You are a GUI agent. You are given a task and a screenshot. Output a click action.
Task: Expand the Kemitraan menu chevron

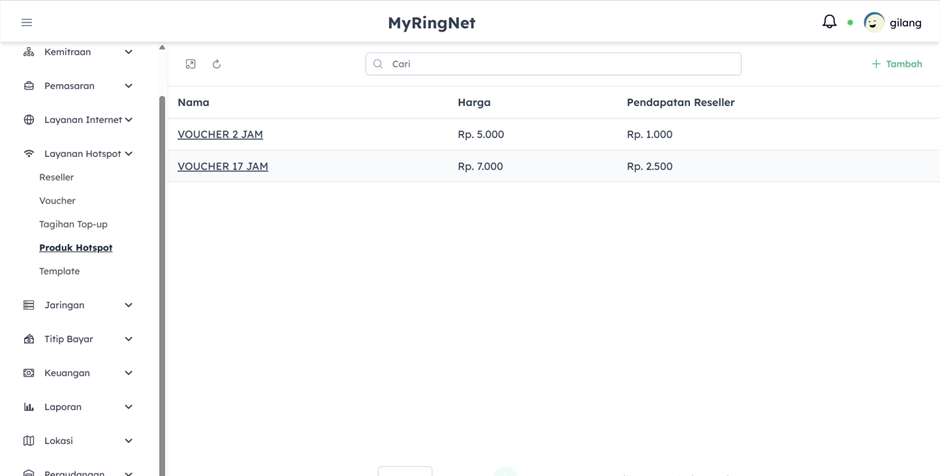point(128,52)
